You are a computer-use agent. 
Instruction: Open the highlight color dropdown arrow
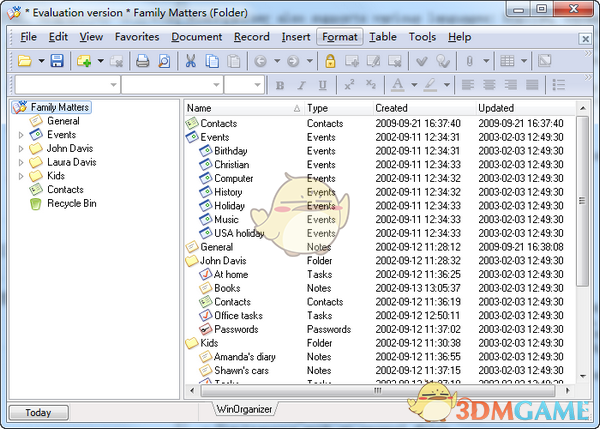[x=446, y=85]
